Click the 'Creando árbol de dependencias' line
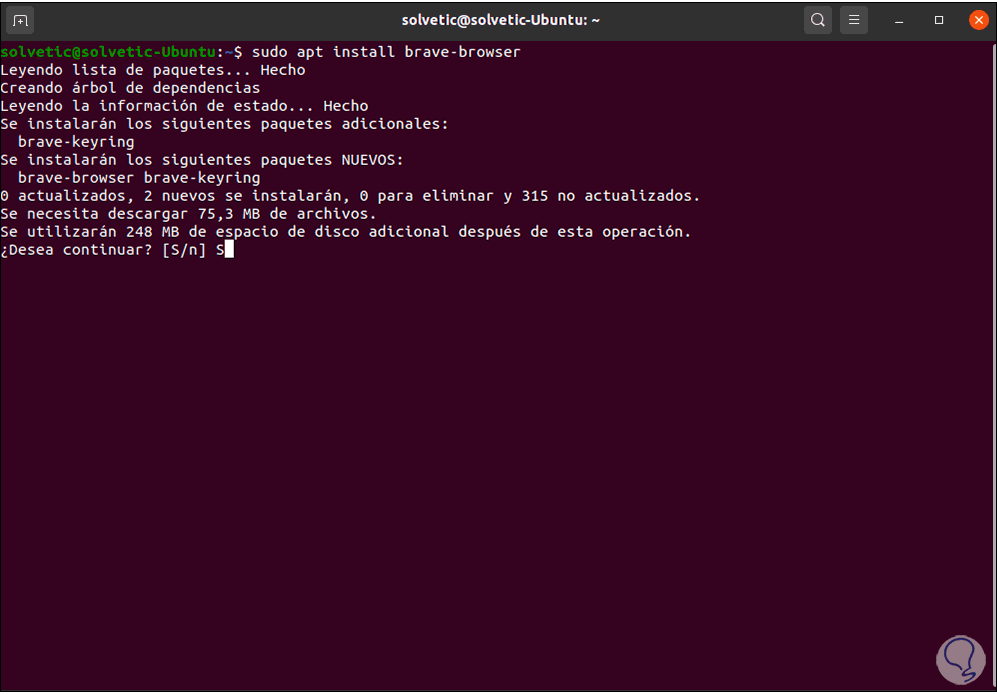This screenshot has height=694, width=997. pos(130,88)
